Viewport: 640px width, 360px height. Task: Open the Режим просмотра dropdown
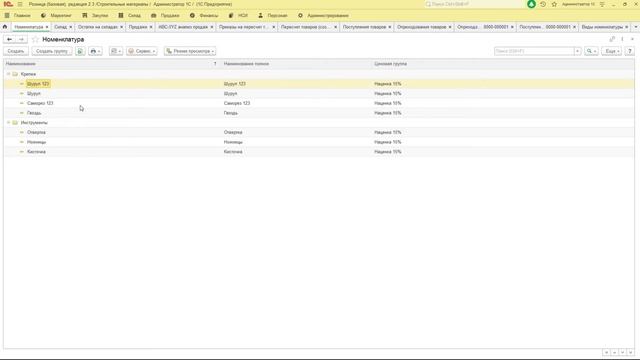[x=190, y=51]
